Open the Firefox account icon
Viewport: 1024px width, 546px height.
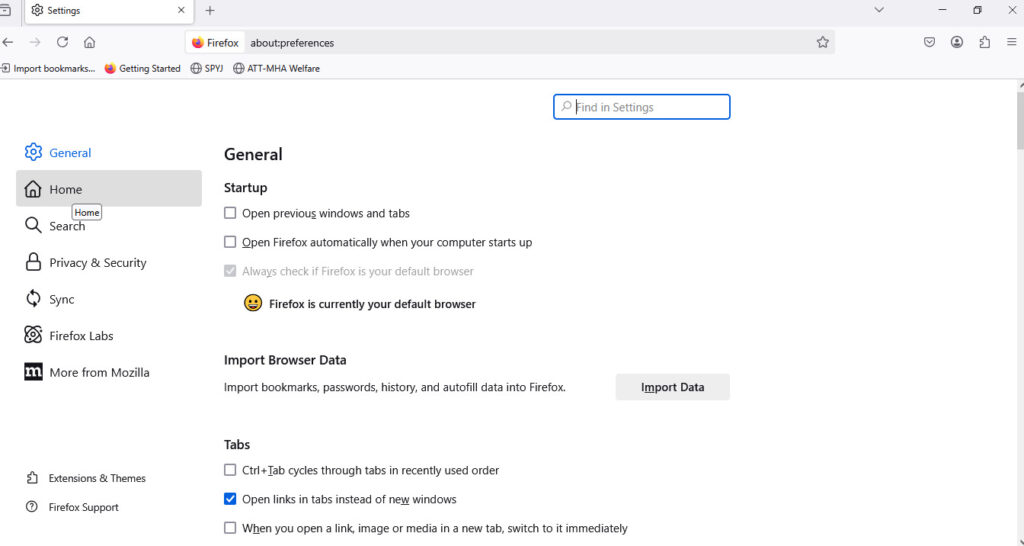(x=957, y=42)
